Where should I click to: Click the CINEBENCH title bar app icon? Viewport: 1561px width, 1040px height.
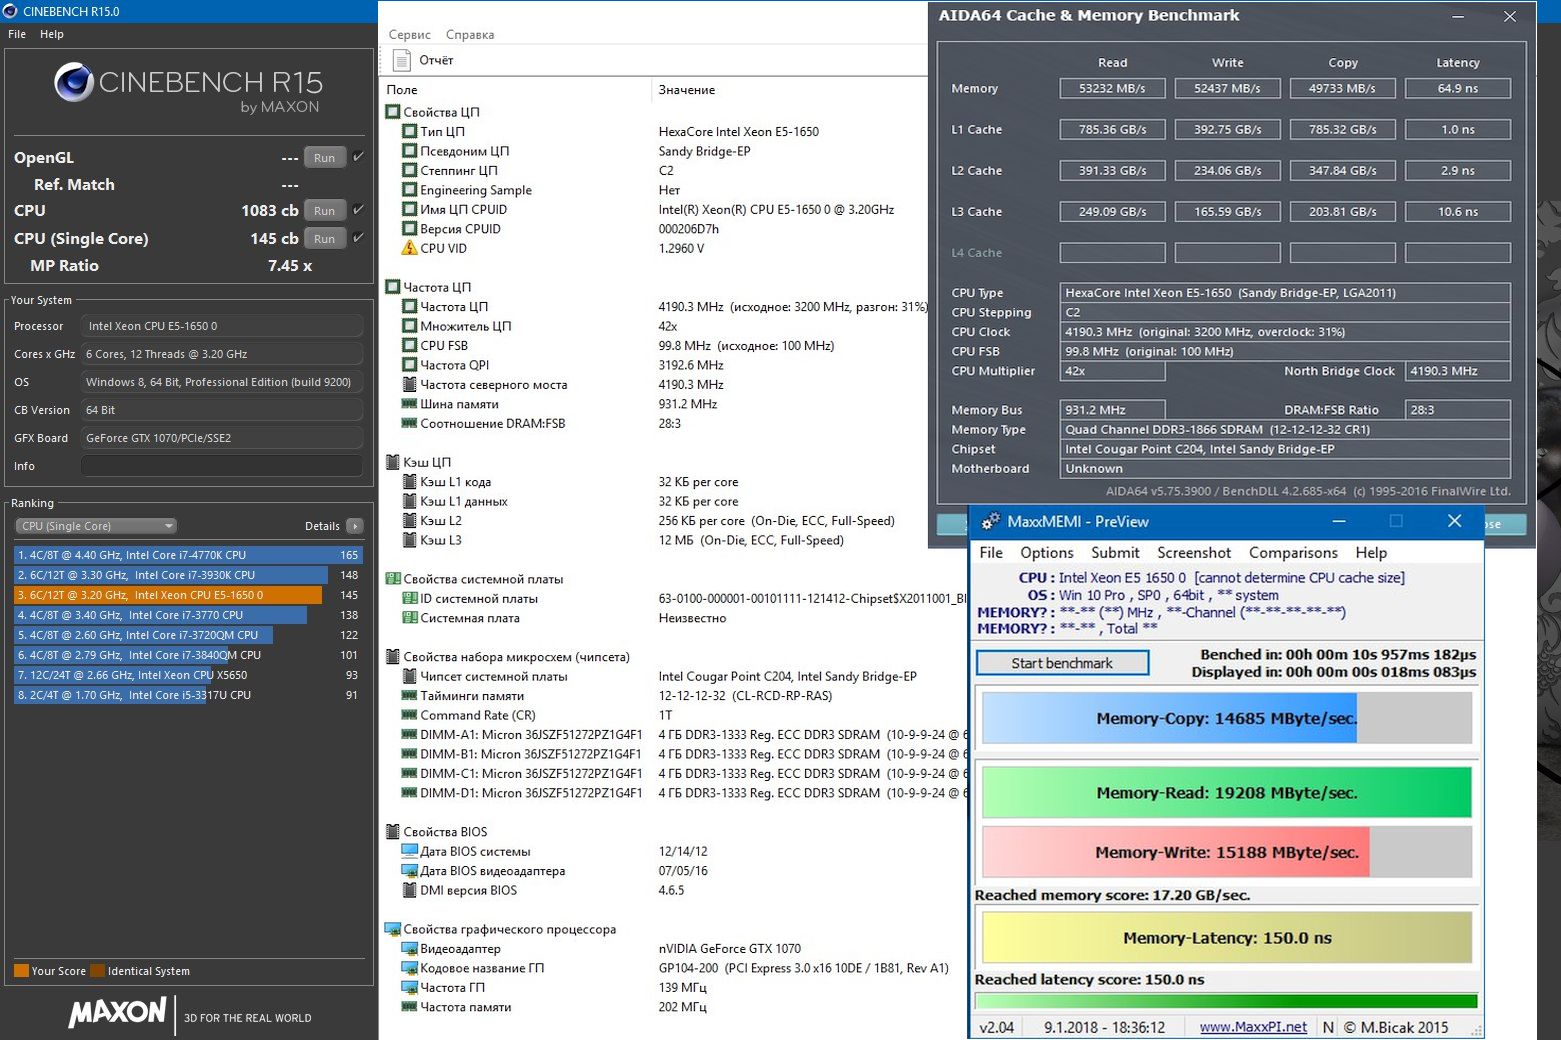[x=10, y=11]
